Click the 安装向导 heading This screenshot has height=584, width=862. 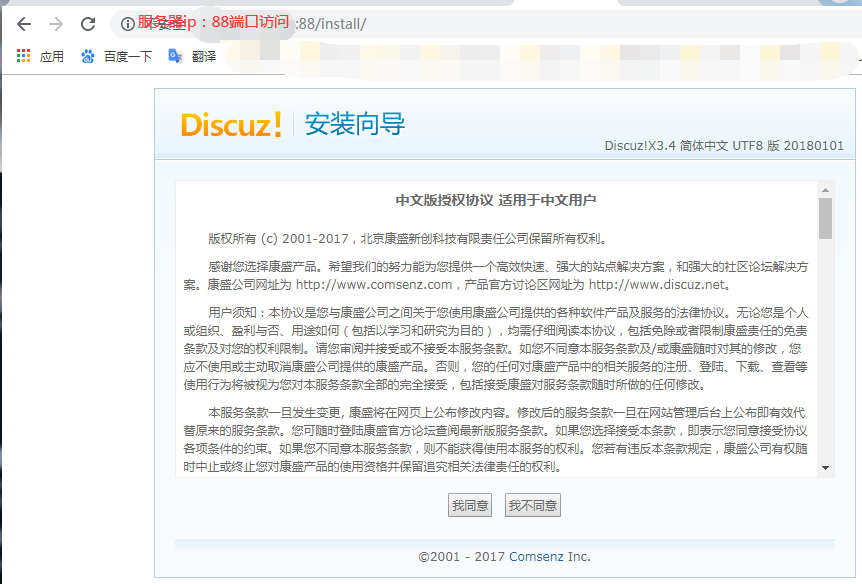point(355,124)
